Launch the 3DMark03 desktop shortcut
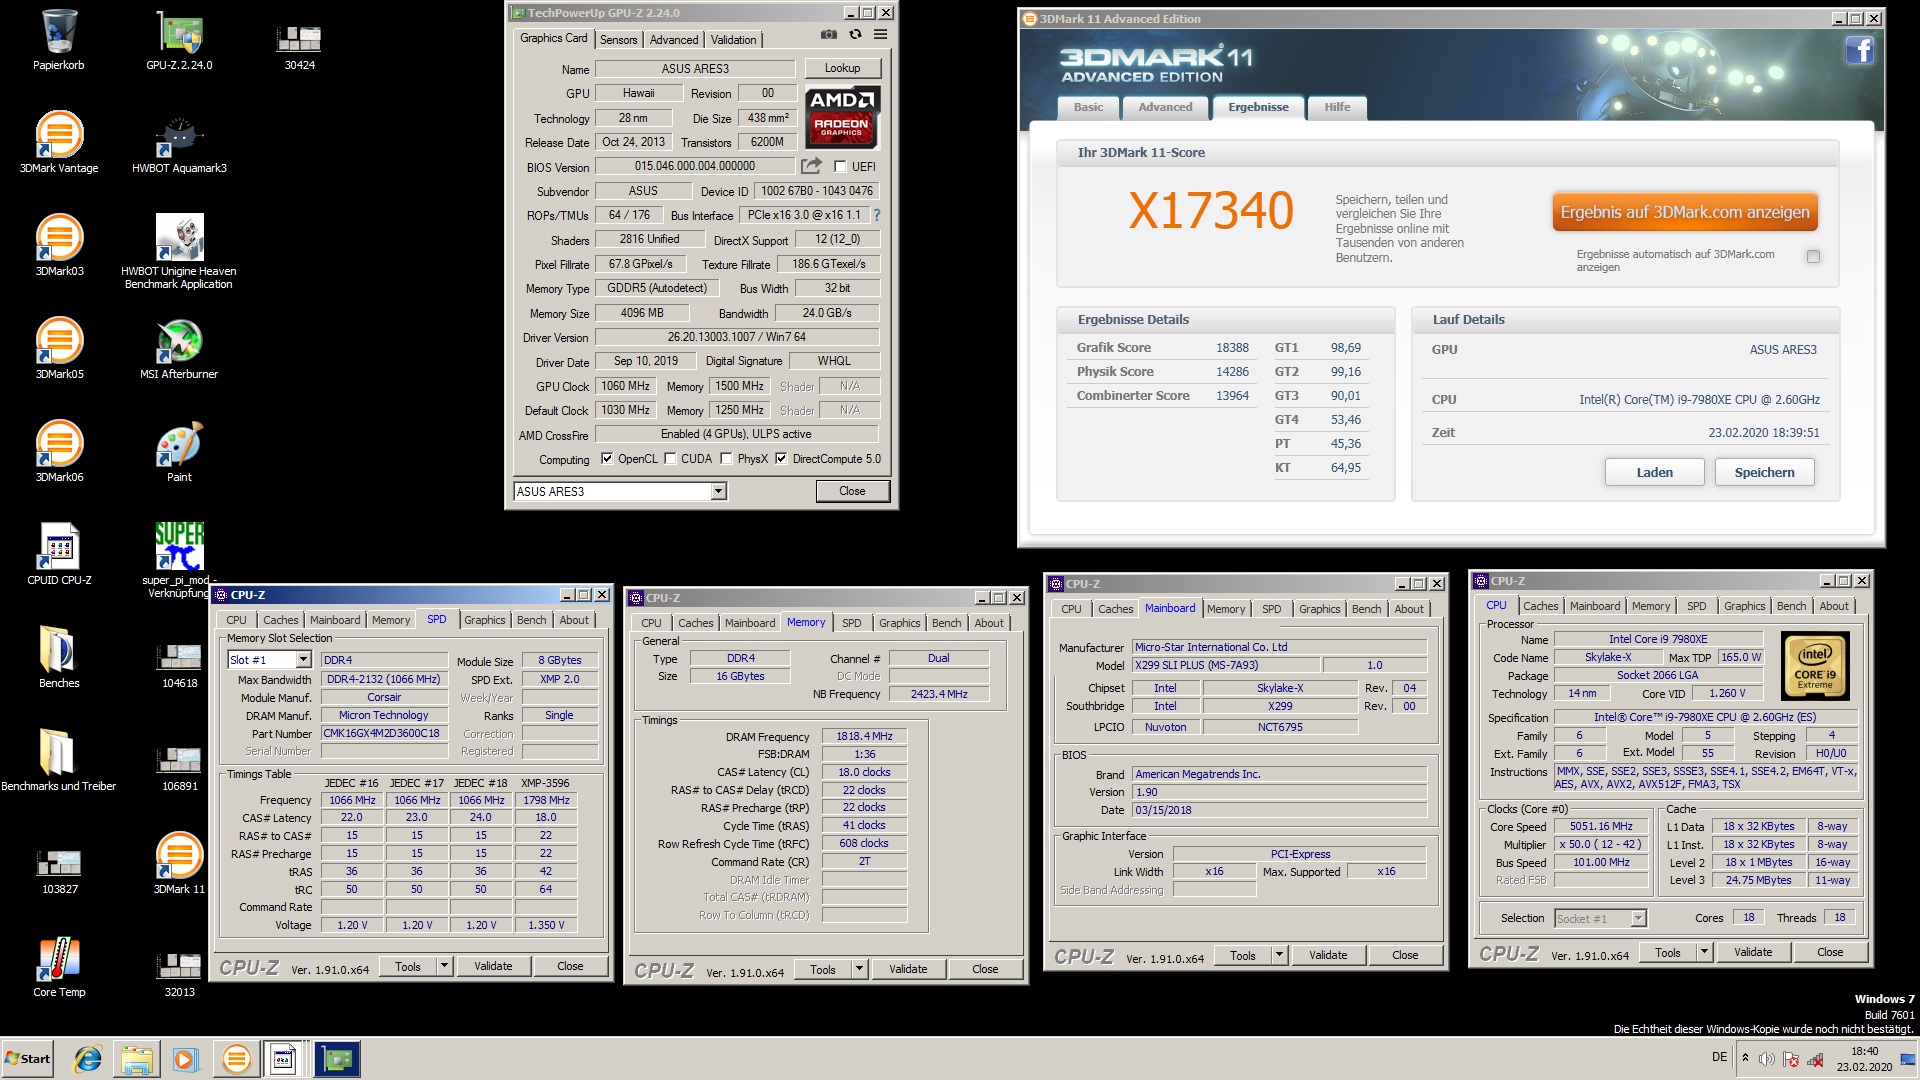 click(x=59, y=245)
